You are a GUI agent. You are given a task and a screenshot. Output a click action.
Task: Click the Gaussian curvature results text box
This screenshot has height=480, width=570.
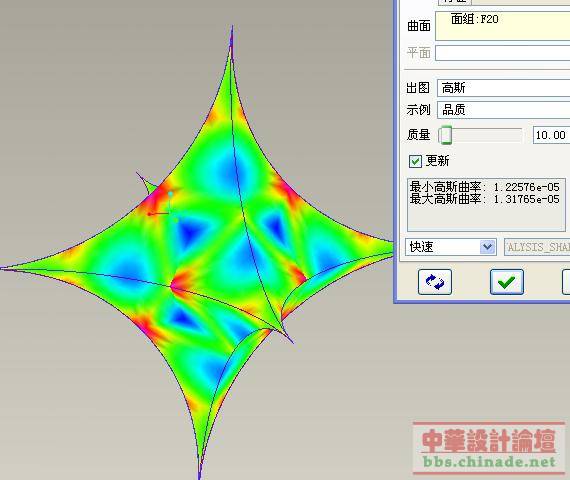pos(486,205)
